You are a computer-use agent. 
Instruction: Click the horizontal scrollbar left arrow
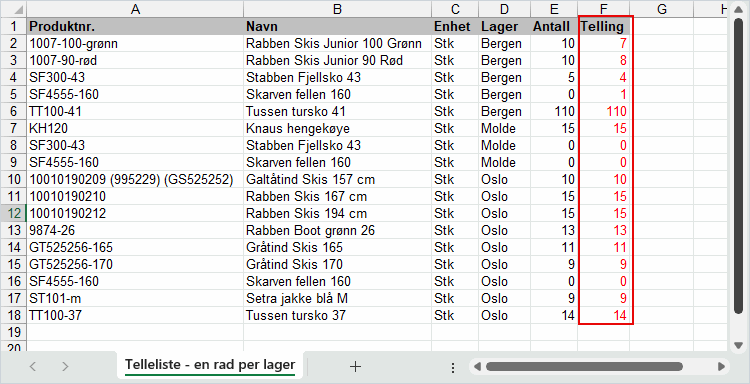pyautogui.click(x=477, y=367)
